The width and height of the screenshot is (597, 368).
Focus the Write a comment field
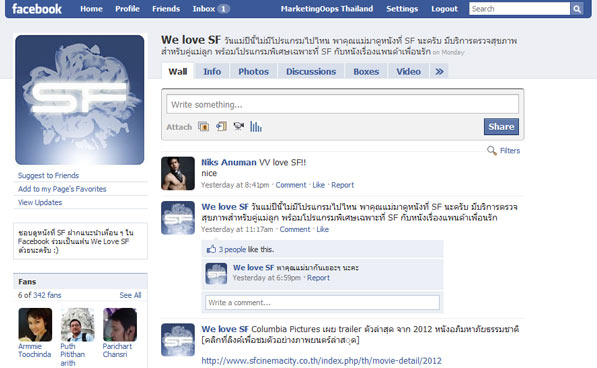click(322, 303)
